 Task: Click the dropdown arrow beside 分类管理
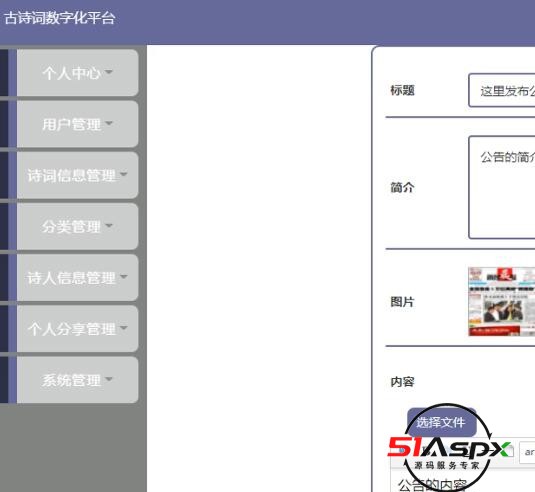109,226
